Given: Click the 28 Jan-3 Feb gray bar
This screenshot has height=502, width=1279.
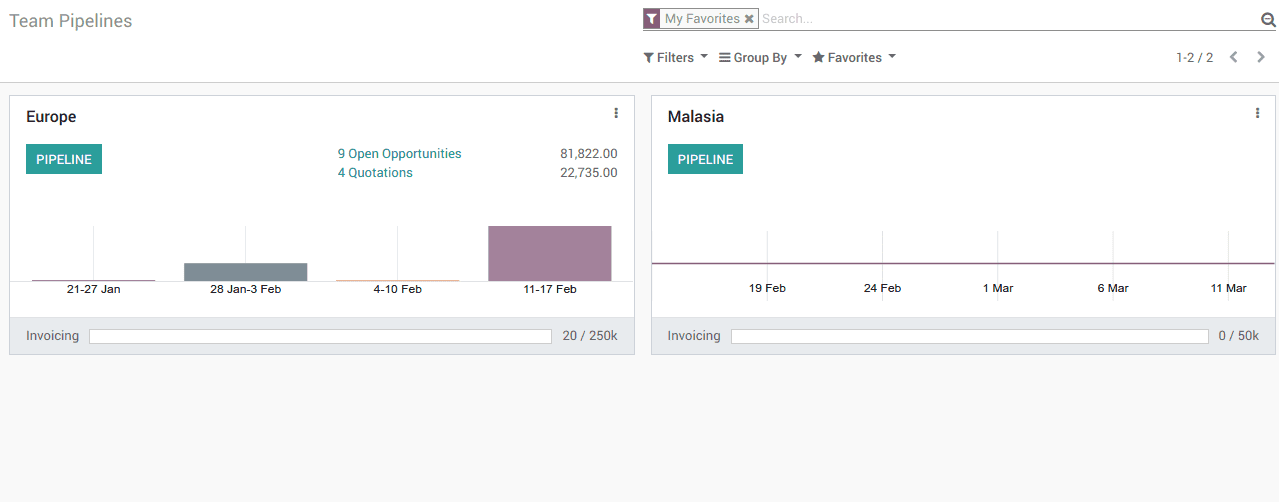Looking at the screenshot, I should tap(246, 272).
